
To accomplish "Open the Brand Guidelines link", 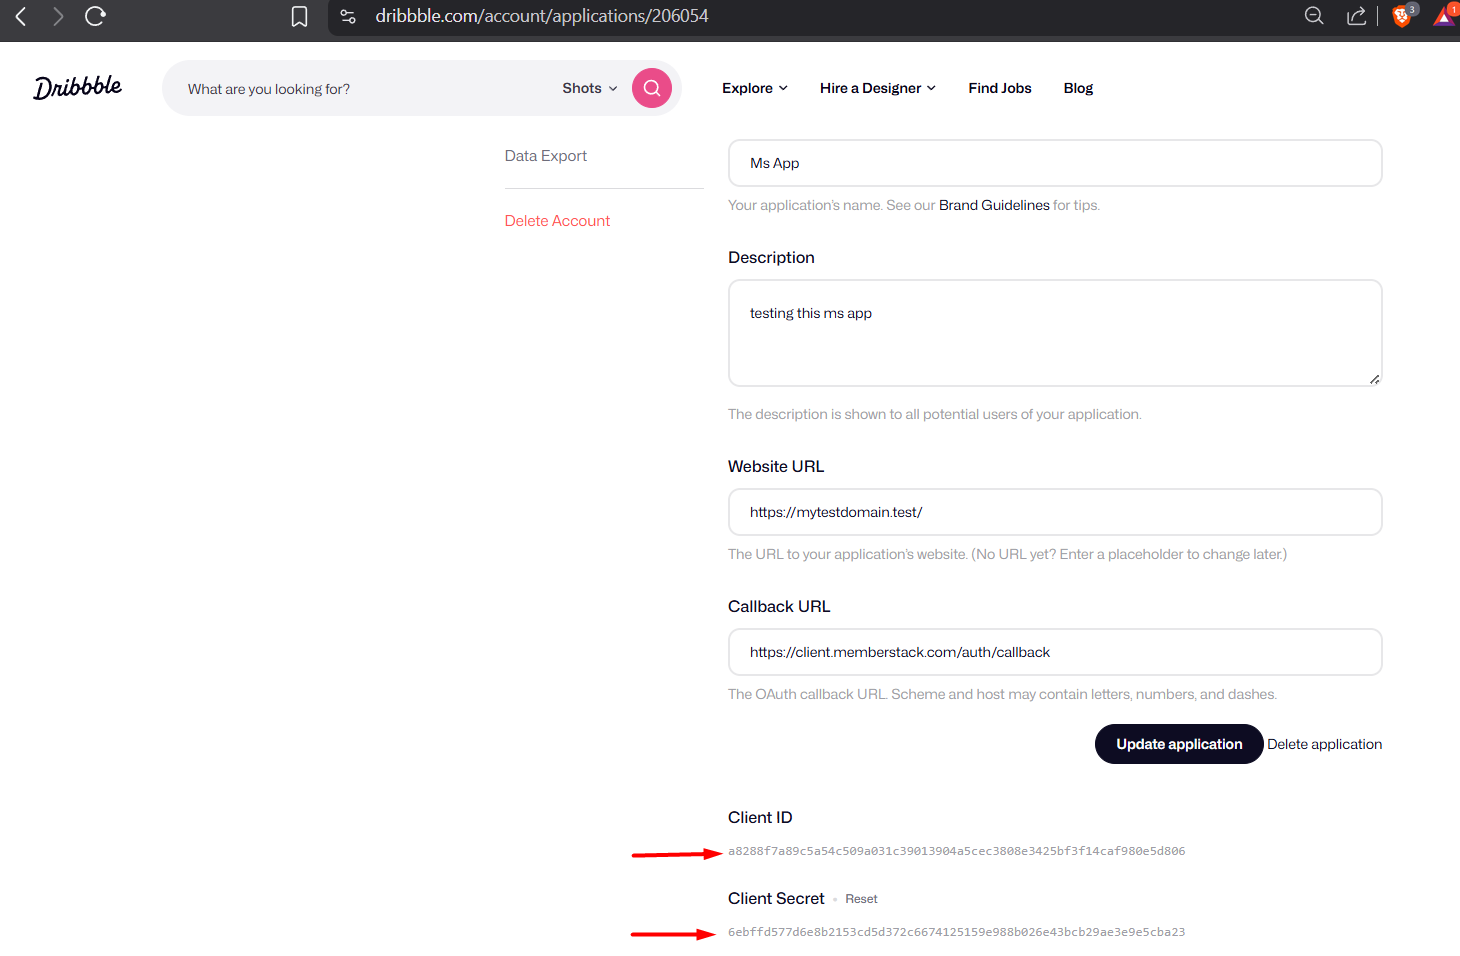I will 994,205.
